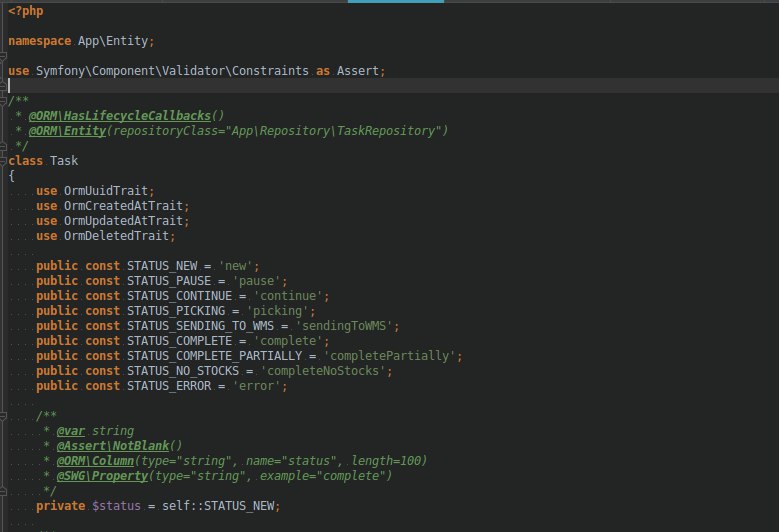Viewport: 779px width, 532px height.
Task: Click the opening brace below class Task
Action: pos(11,176)
